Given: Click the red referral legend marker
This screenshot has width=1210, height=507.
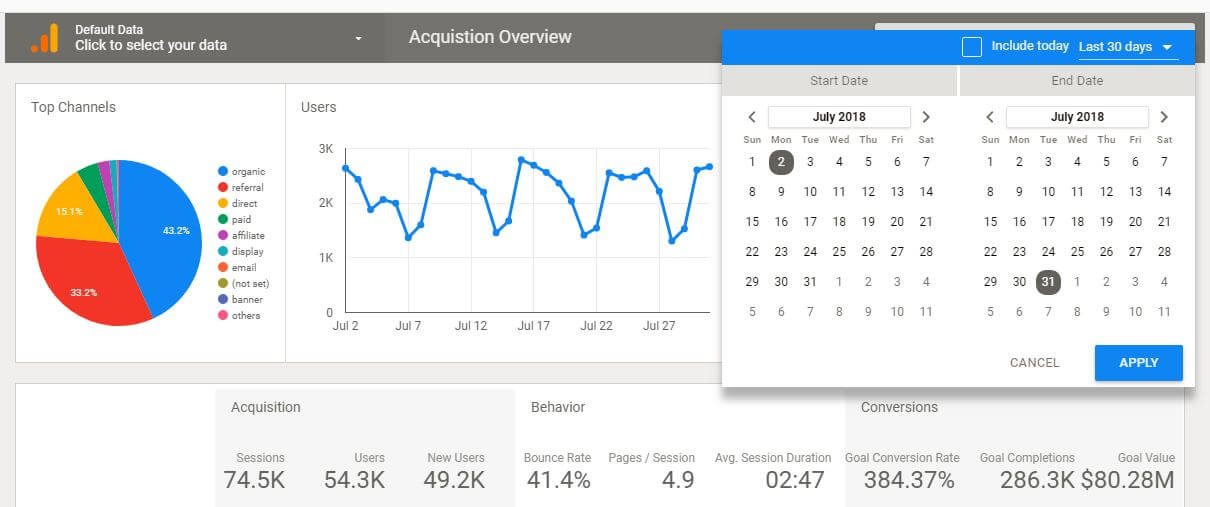Looking at the screenshot, I should (x=223, y=188).
